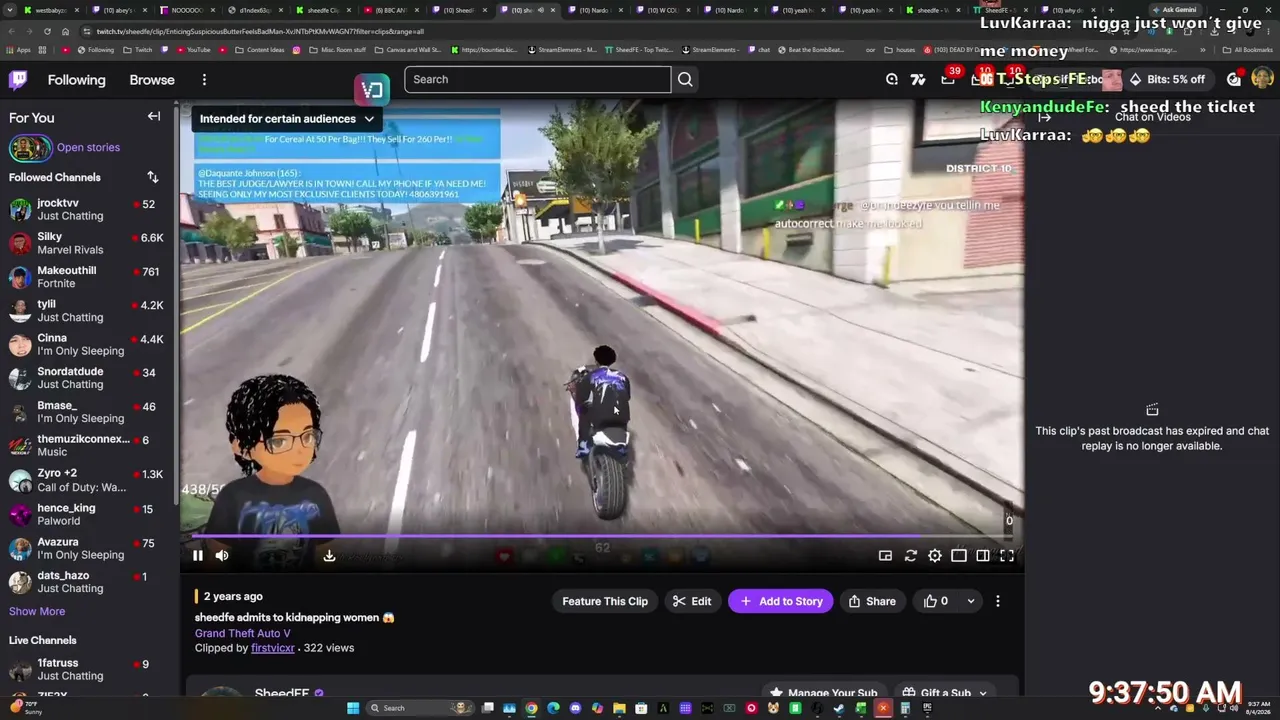Open the YouTube bookmark
1280x720 pixels.
pos(194,49)
